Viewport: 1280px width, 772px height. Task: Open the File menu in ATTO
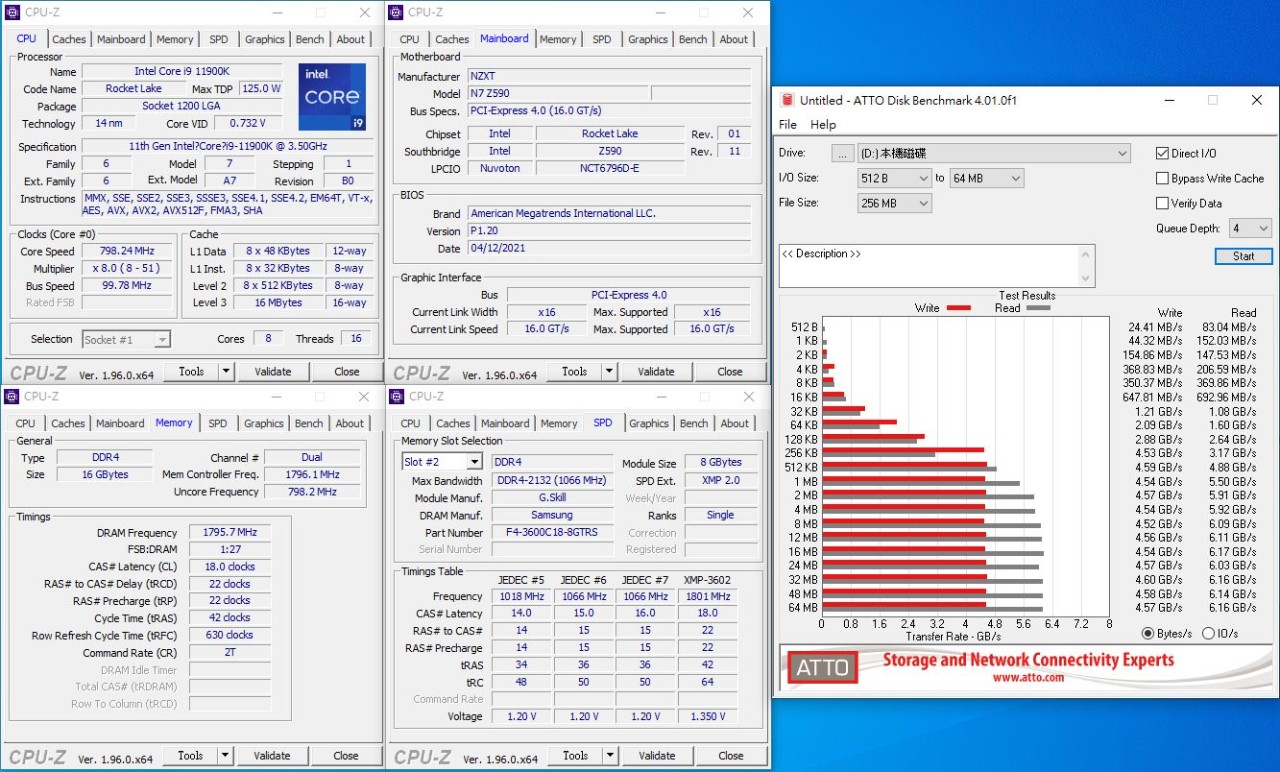(788, 125)
